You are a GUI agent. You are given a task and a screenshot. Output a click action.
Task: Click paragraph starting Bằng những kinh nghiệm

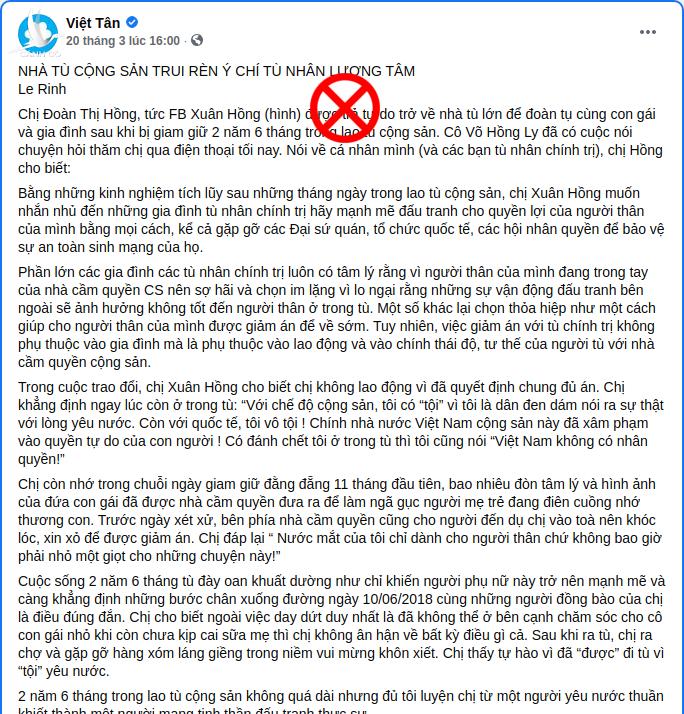(342, 220)
